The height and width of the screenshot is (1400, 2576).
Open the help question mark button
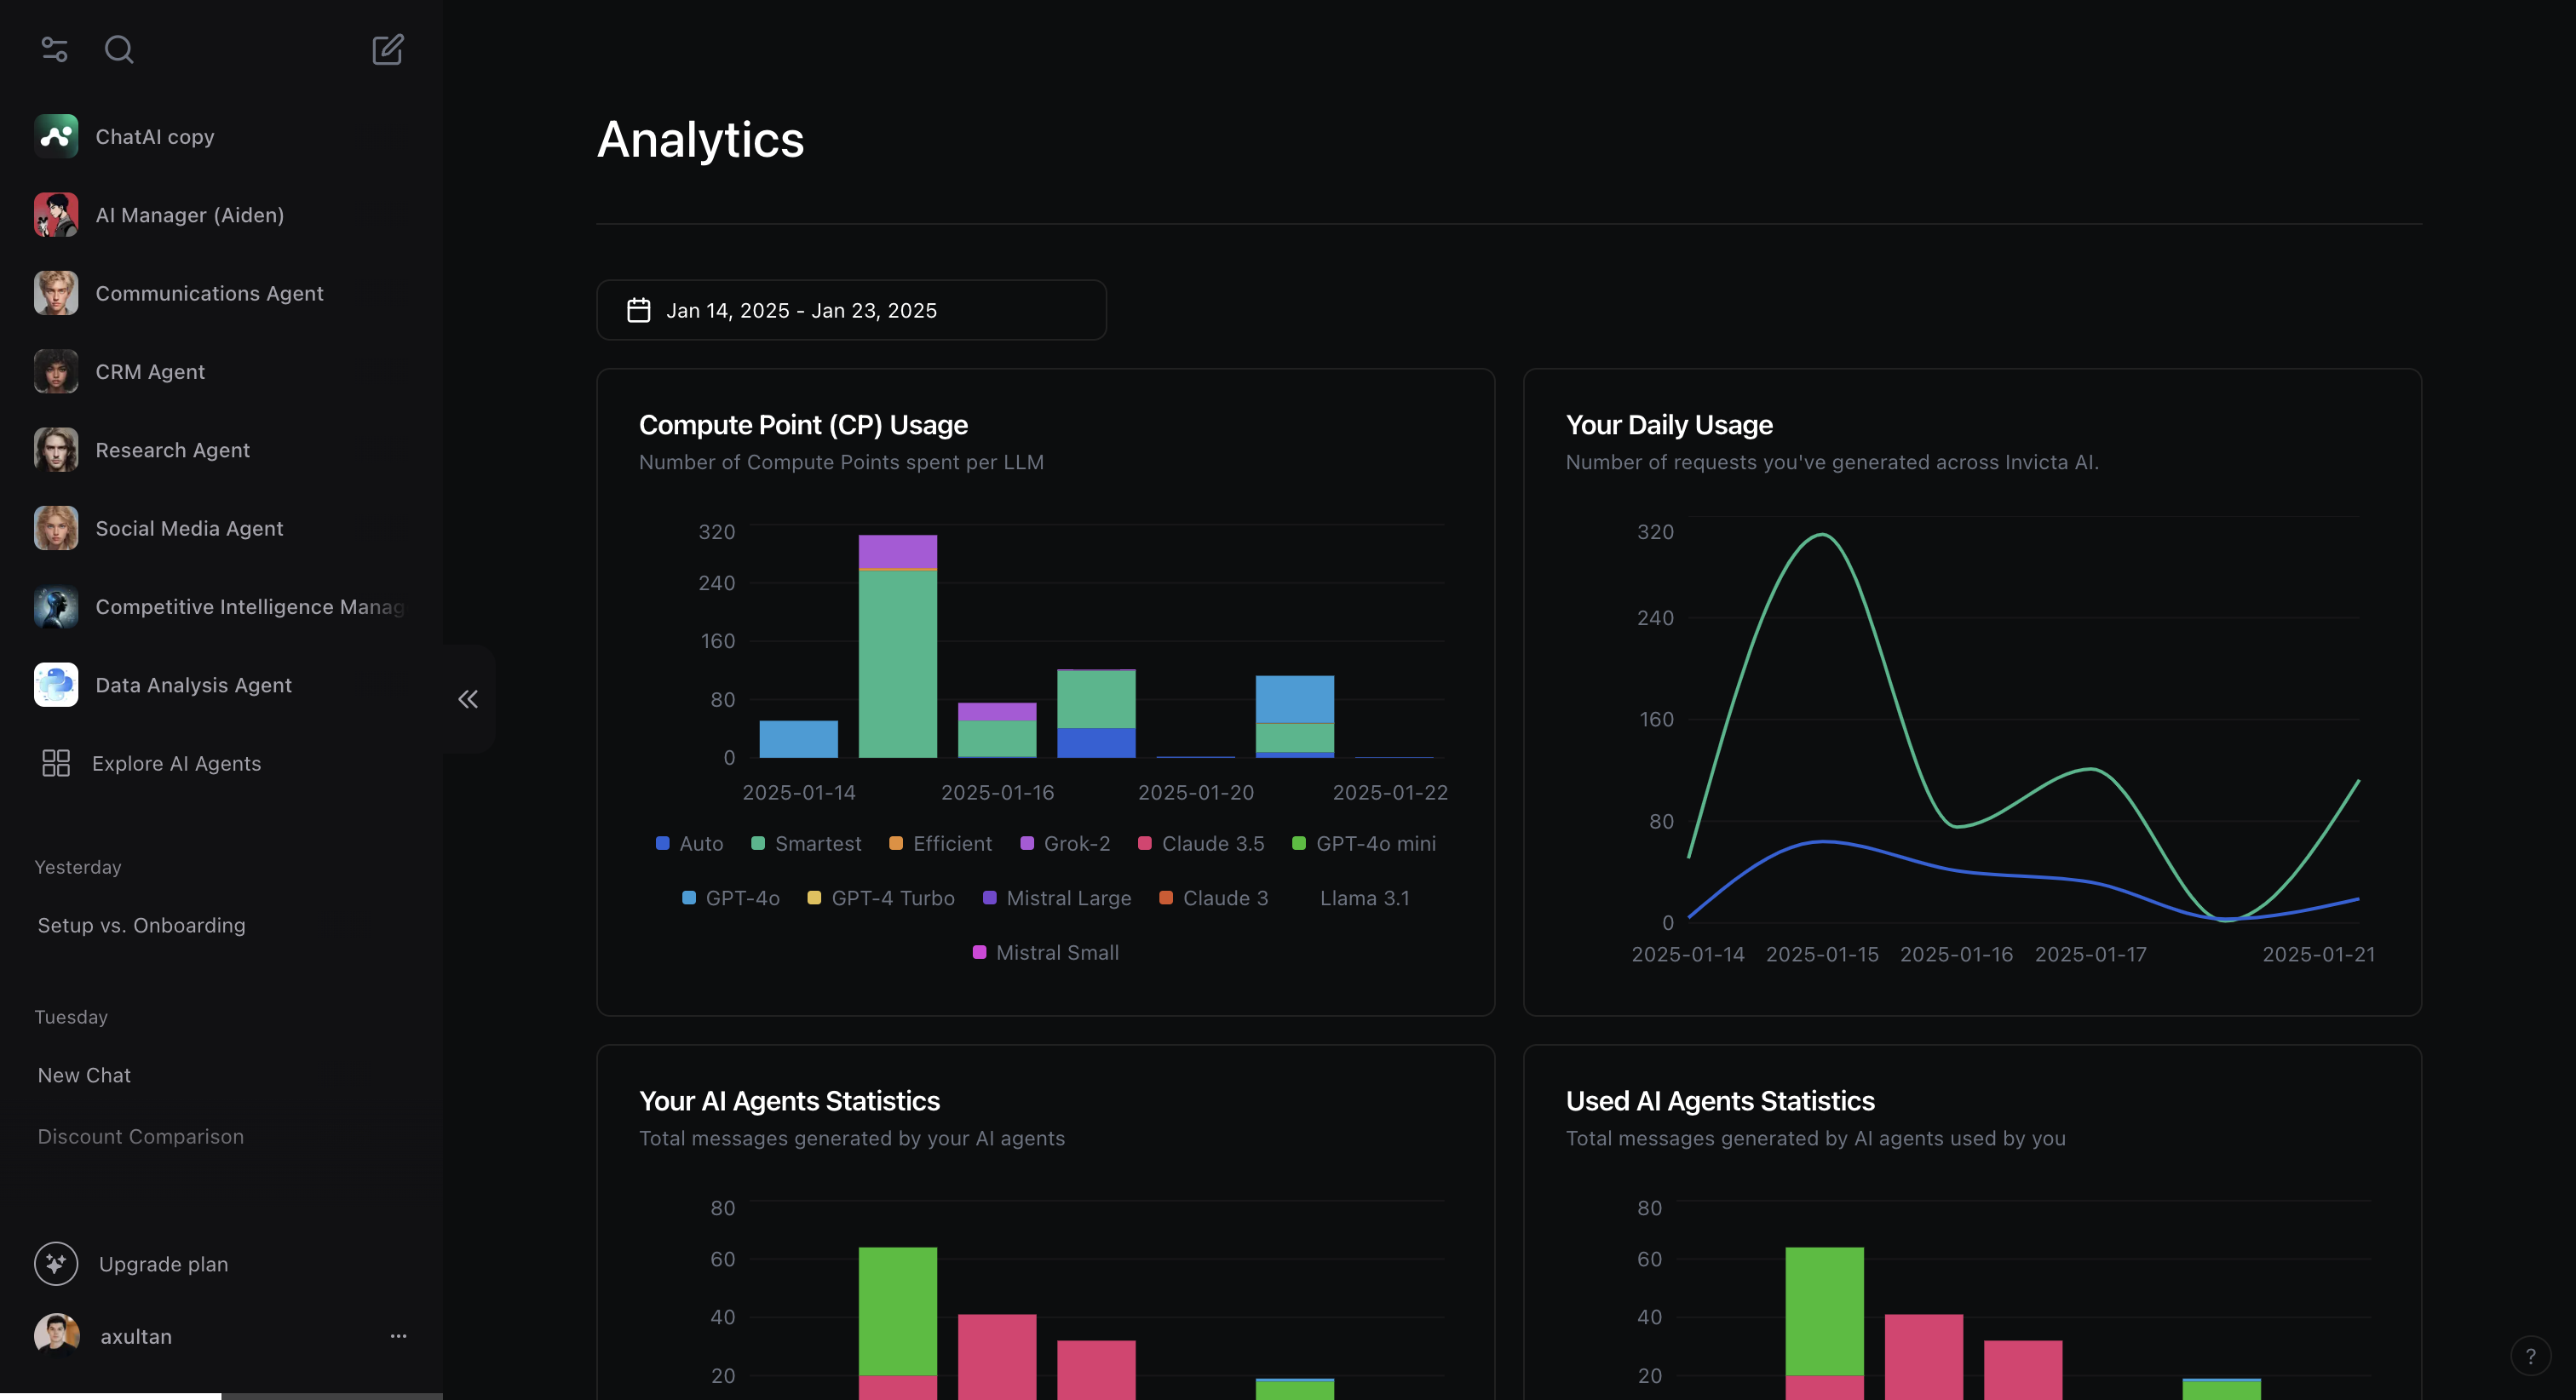2530,1356
